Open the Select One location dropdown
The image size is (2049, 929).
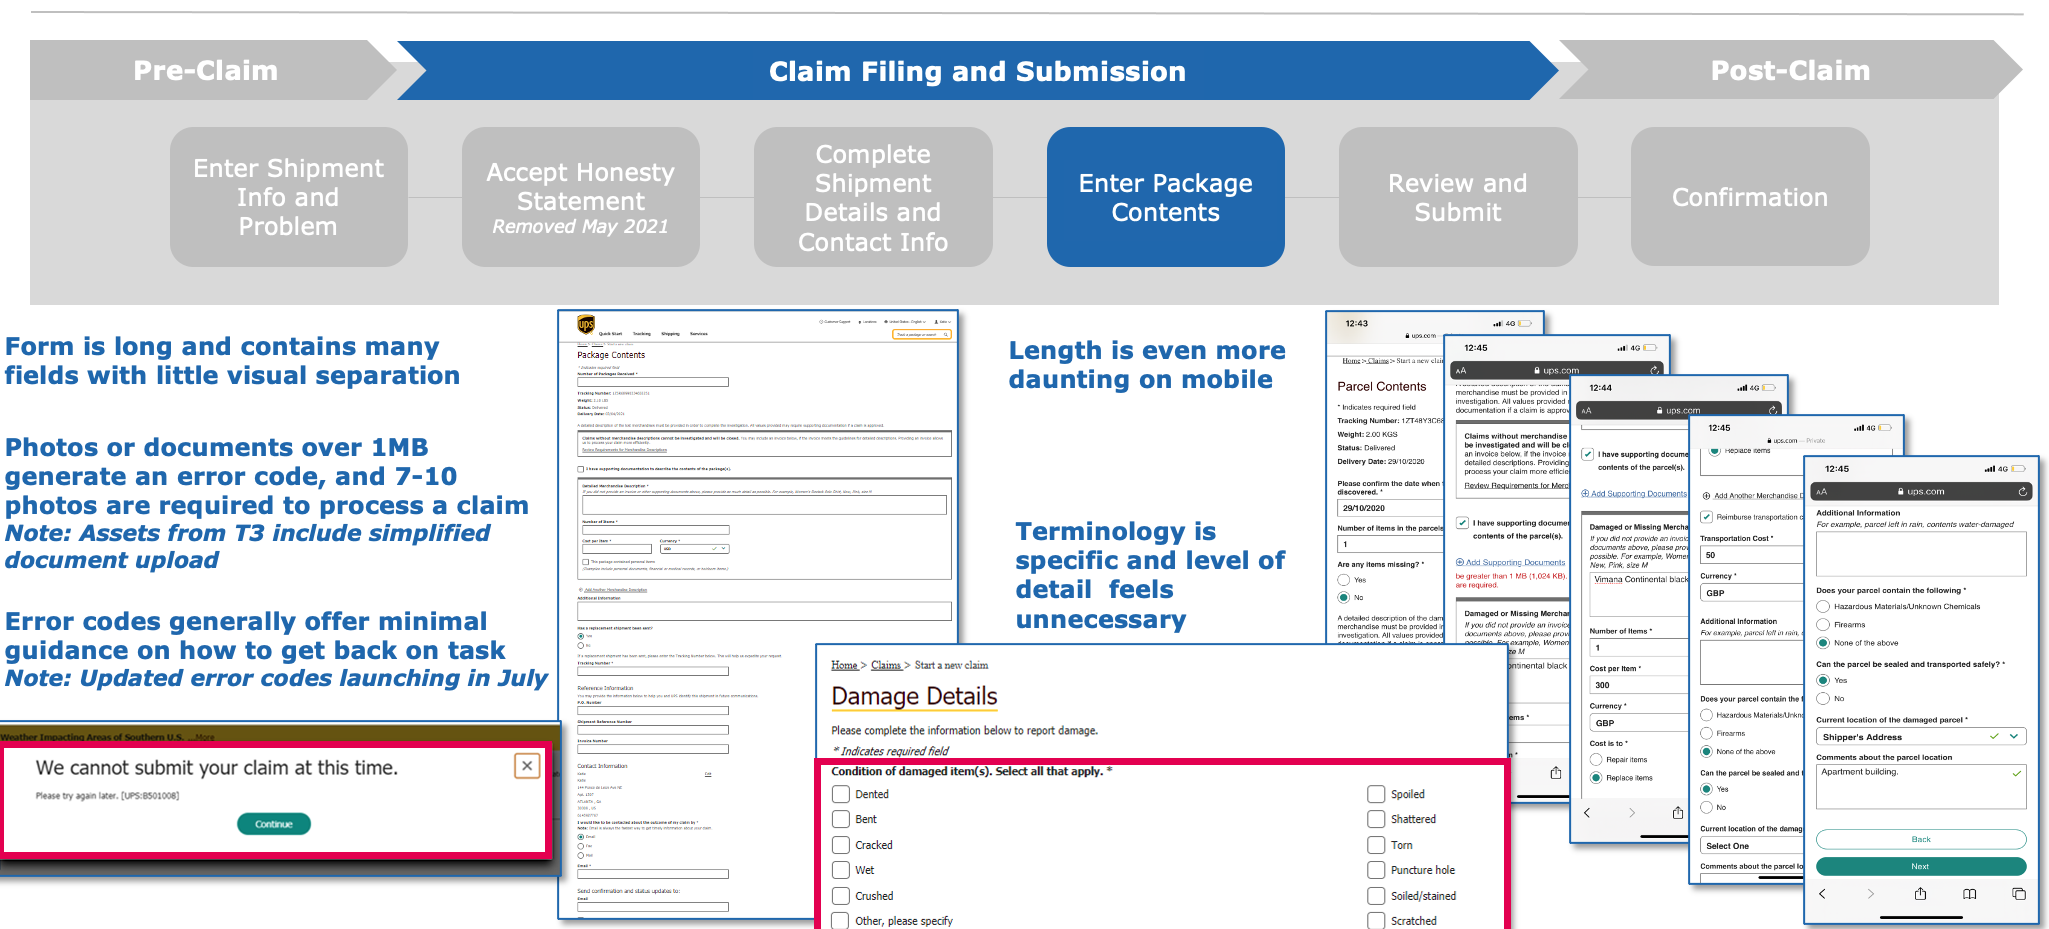coord(1752,846)
